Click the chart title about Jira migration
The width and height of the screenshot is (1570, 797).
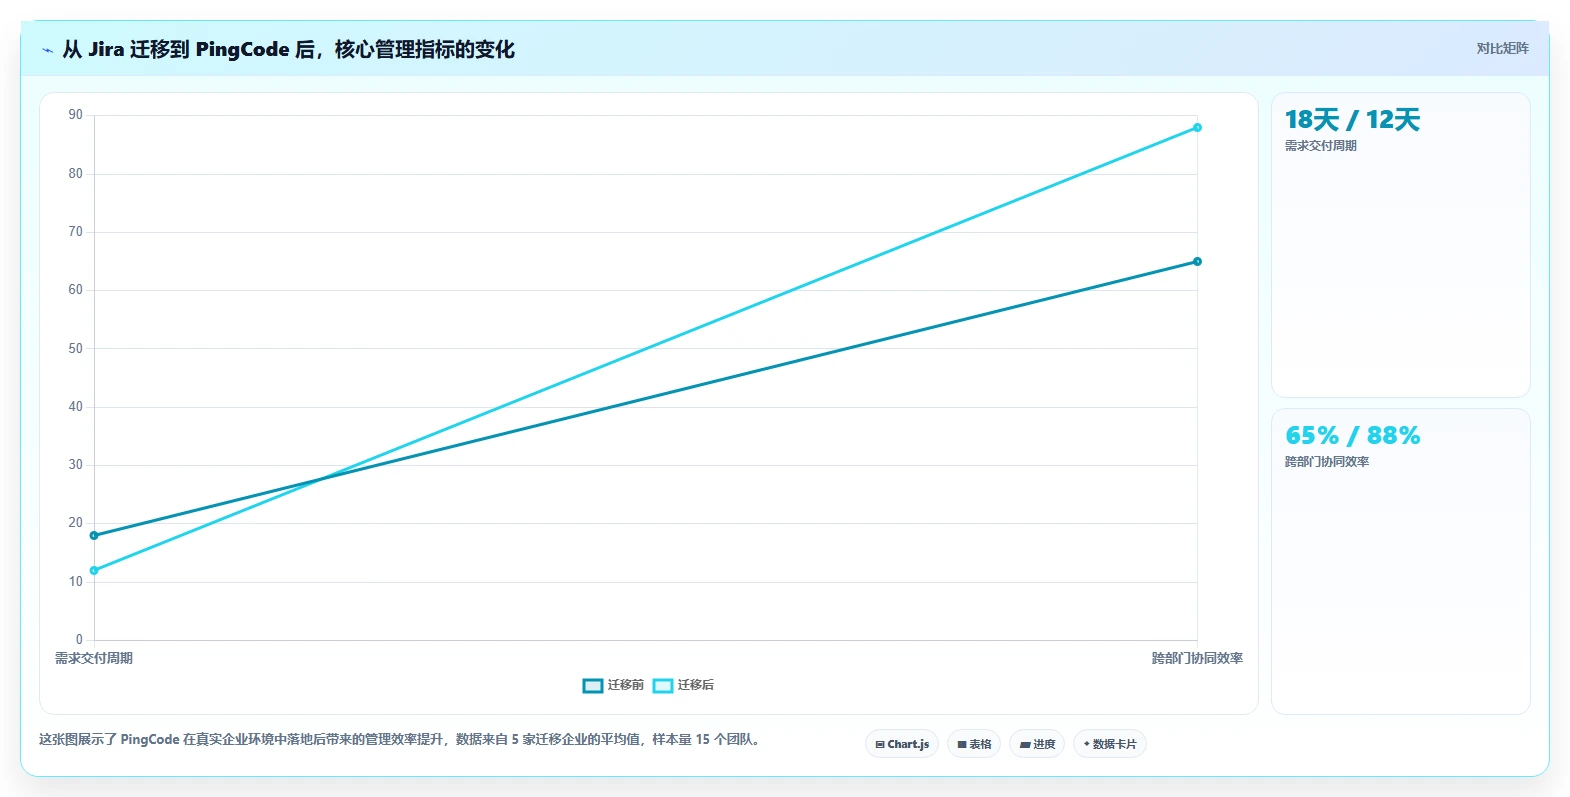tap(288, 49)
